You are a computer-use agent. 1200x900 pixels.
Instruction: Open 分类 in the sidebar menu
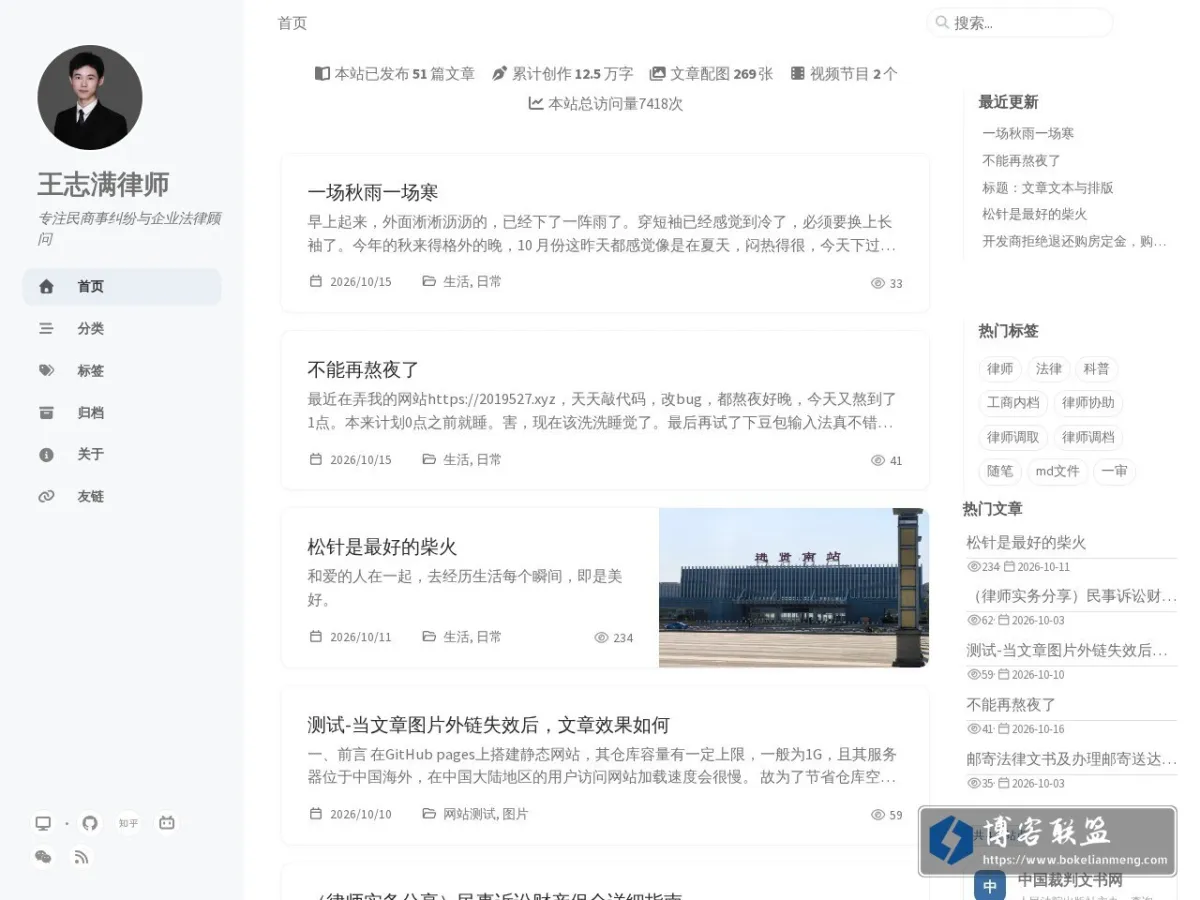pyautogui.click(x=122, y=329)
